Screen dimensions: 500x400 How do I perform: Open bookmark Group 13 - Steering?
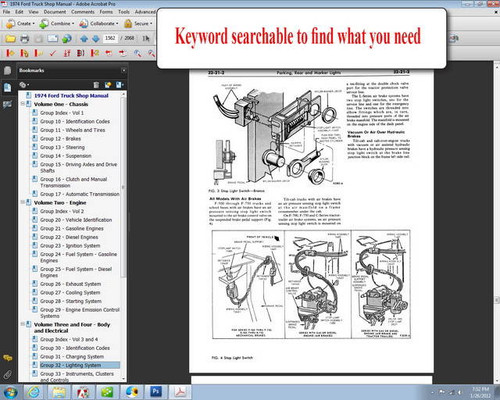(x=62, y=147)
